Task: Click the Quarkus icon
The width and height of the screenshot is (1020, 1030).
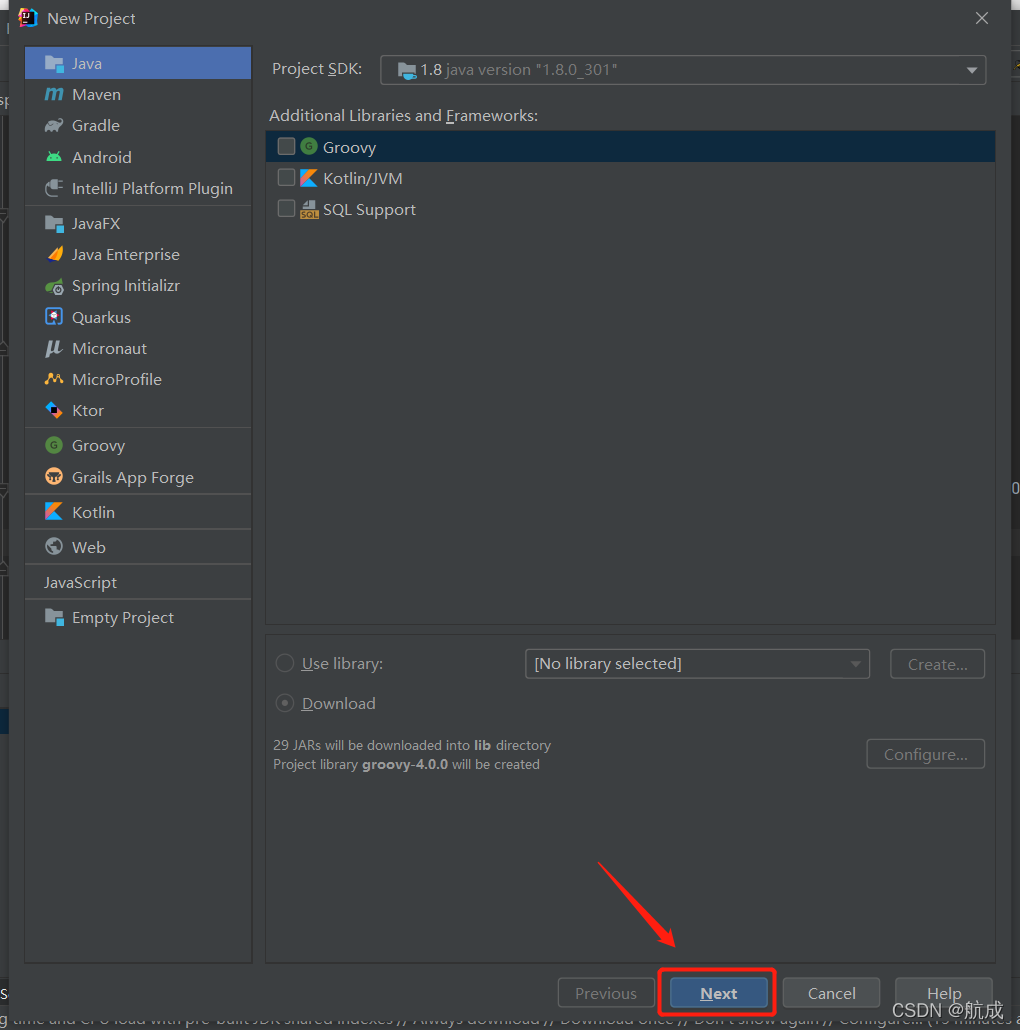Action: tap(54, 317)
